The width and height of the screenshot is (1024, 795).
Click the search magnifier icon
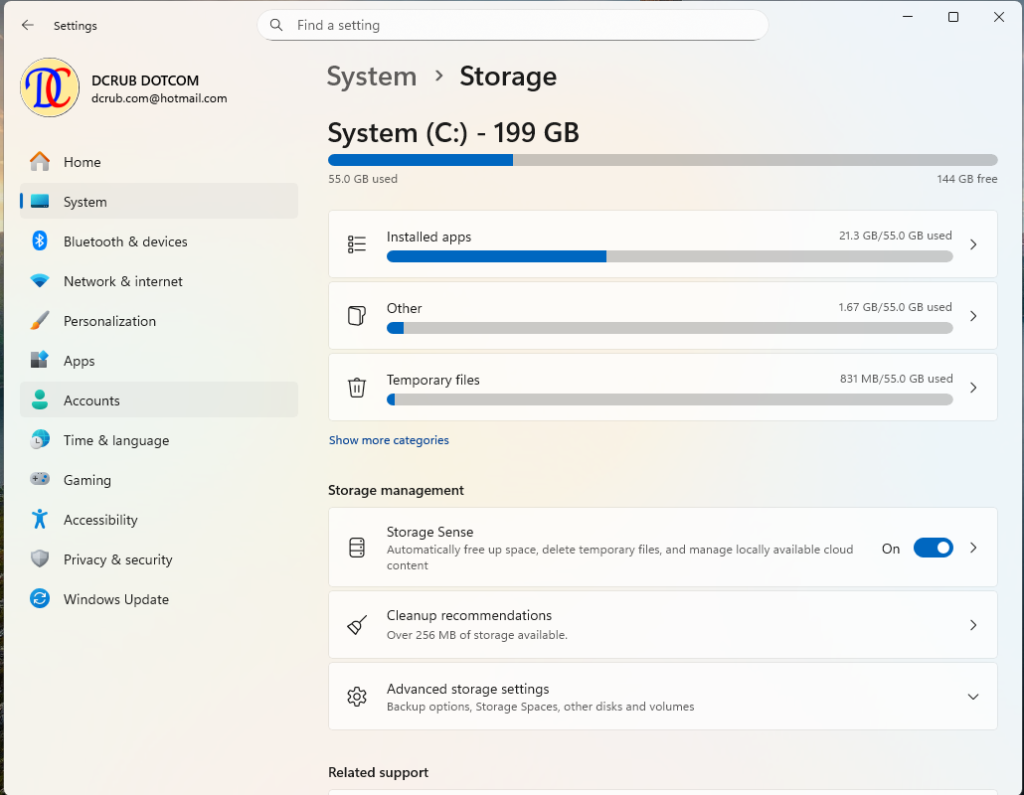pyautogui.click(x=276, y=25)
